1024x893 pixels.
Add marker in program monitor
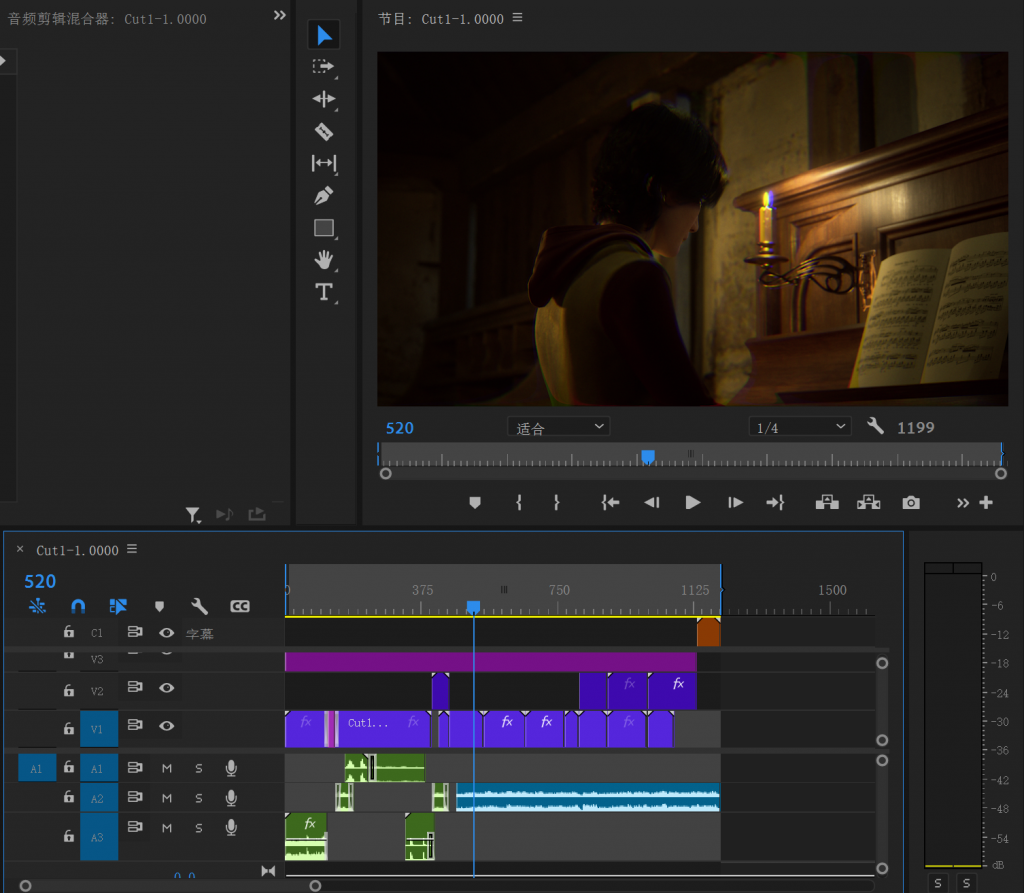[x=475, y=502]
